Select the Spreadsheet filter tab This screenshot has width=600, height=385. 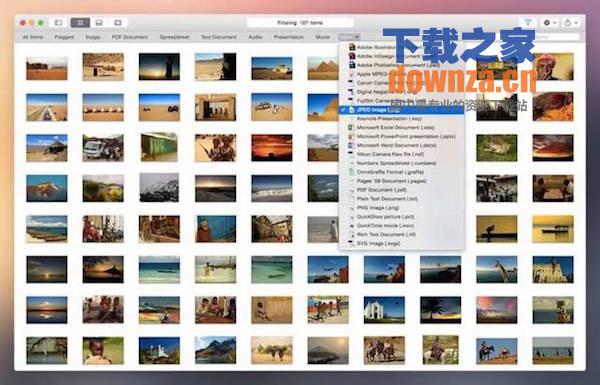click(174, 37)
